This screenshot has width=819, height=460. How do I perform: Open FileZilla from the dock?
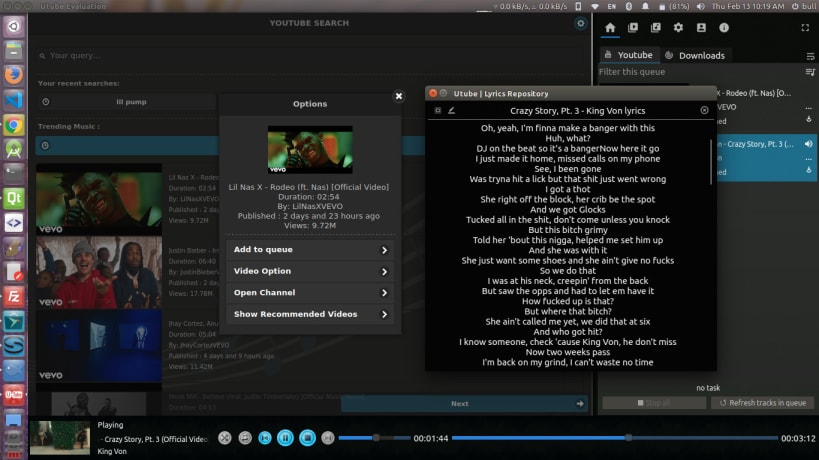tap(14, 297)
